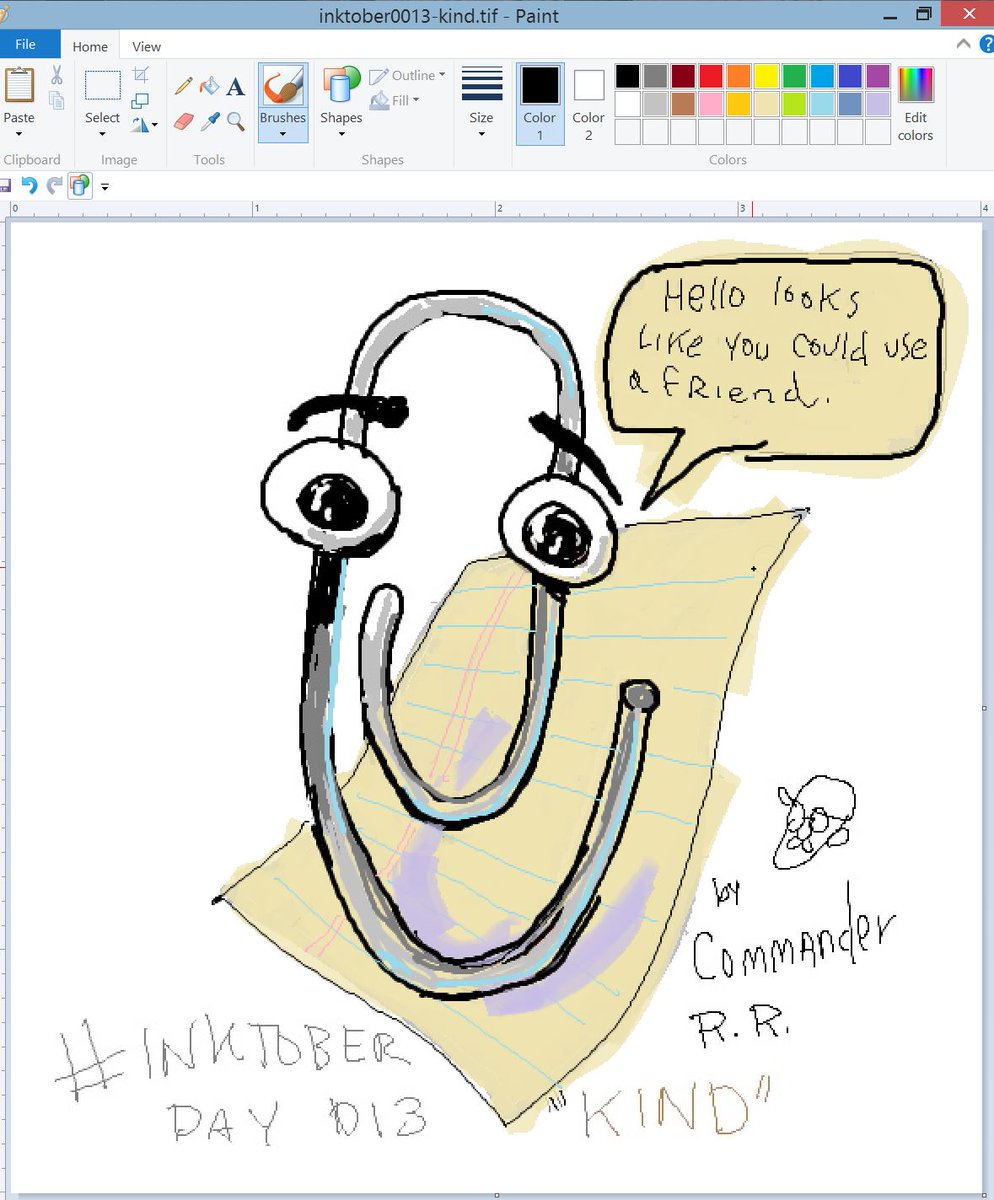
Task: Select the Pencil tool
Action: 183,87
